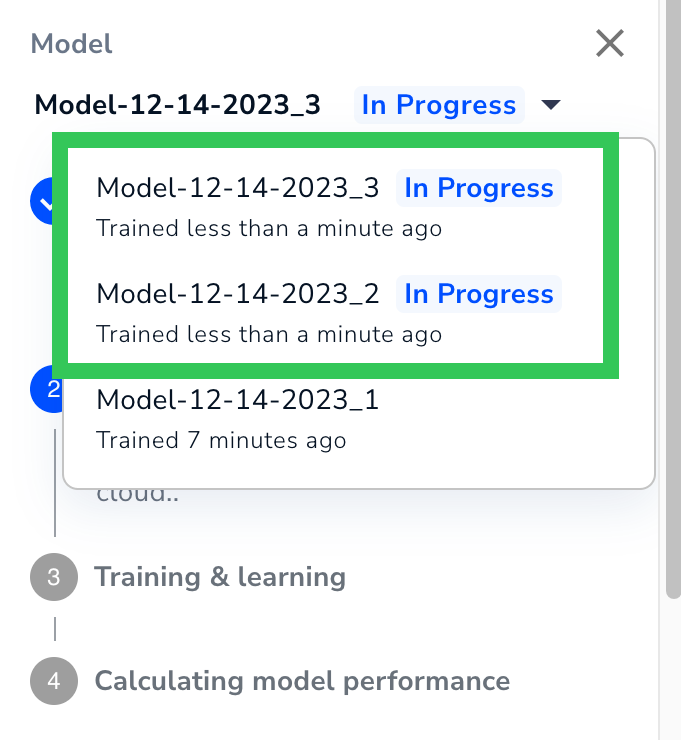Click the step 3 circle icon
Screen dimensions: 681x740
click(54, 577)
